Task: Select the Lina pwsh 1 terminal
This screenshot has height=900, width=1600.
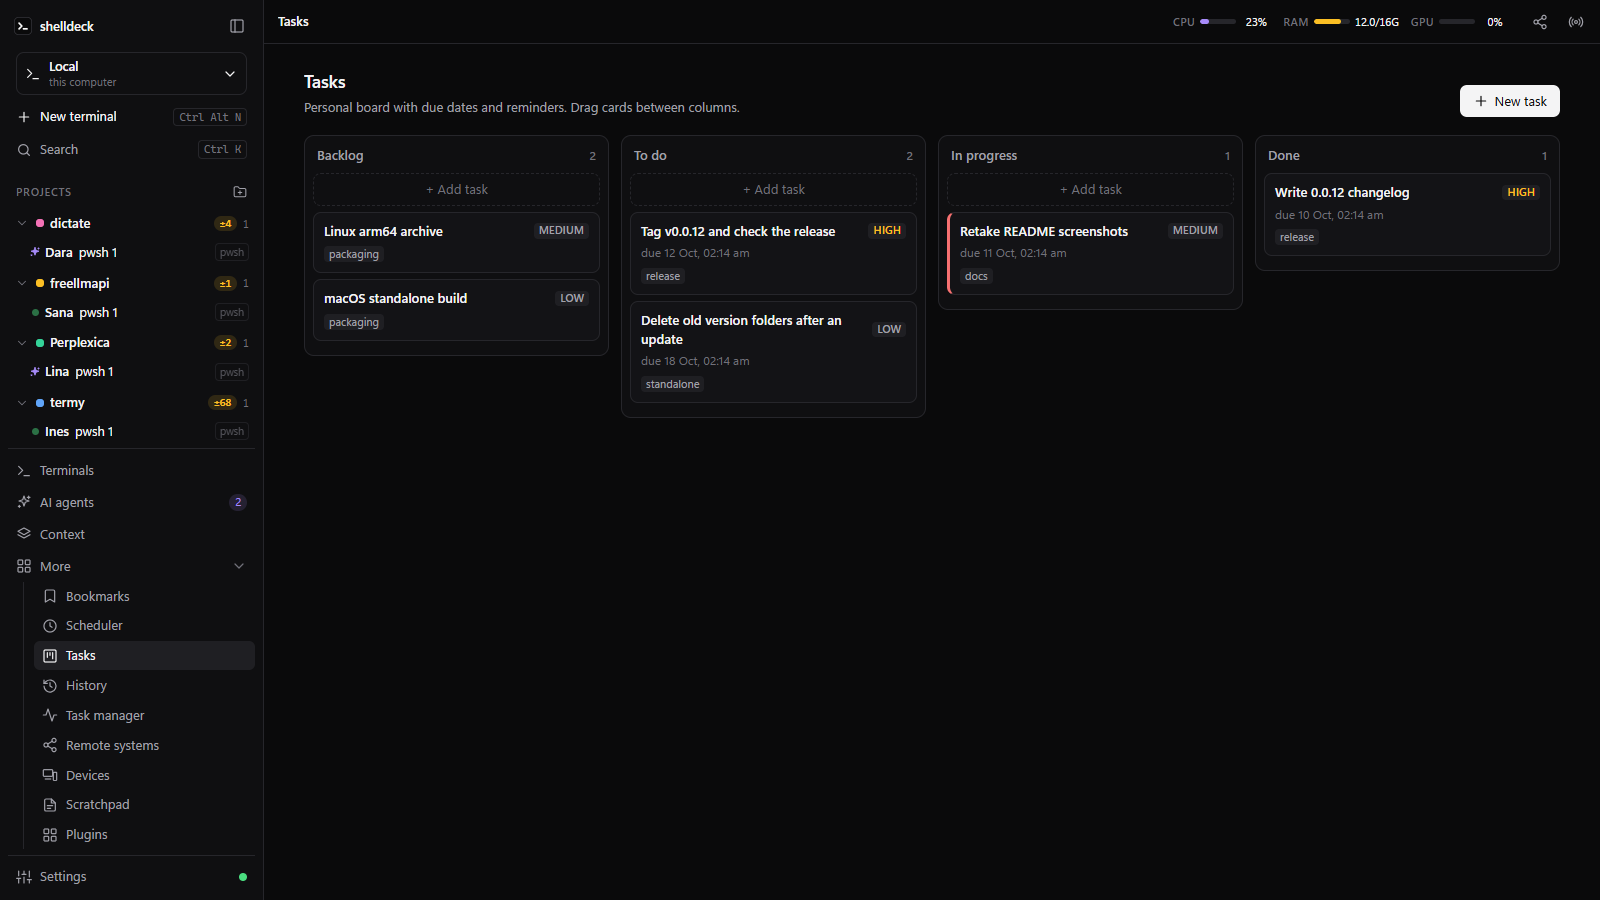Action: 139,372
